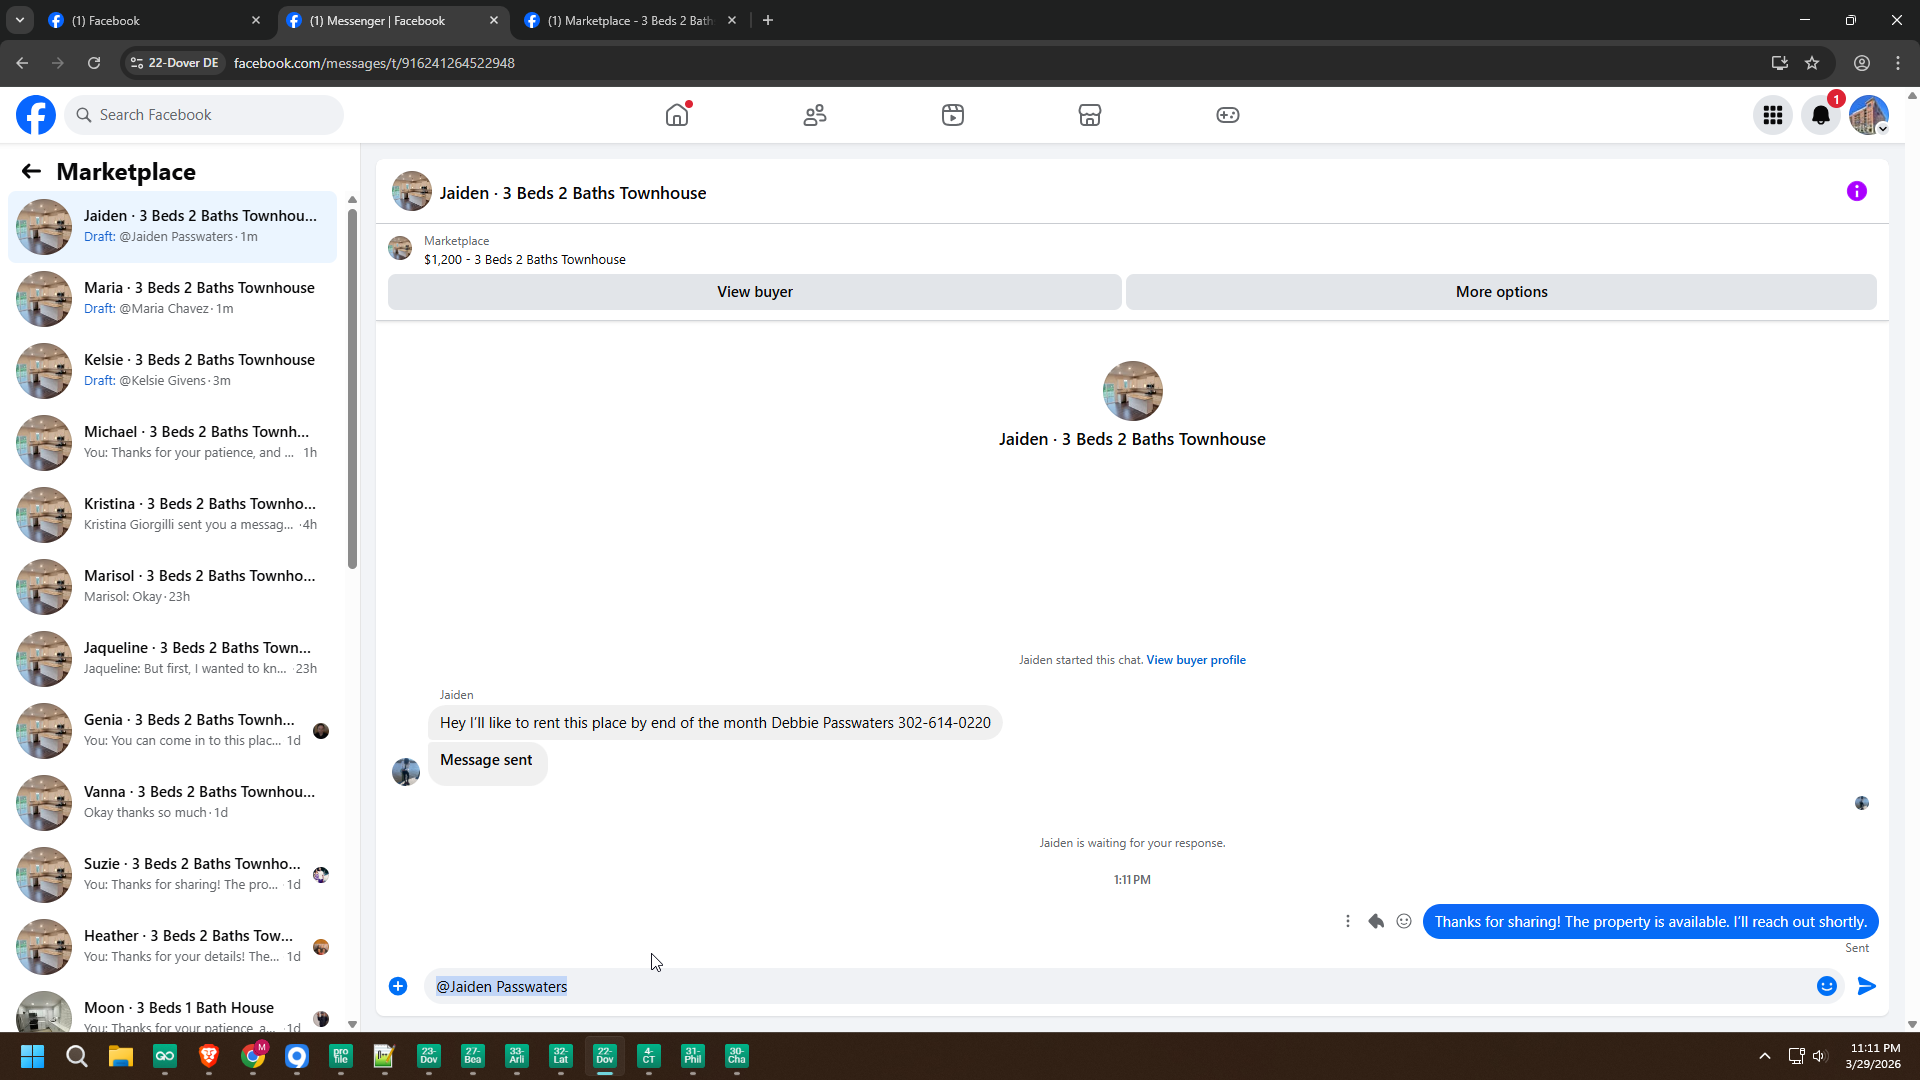Click the message input field
The width and height of the screenshot is (1920, 1080).
(x=1120, y=986)
